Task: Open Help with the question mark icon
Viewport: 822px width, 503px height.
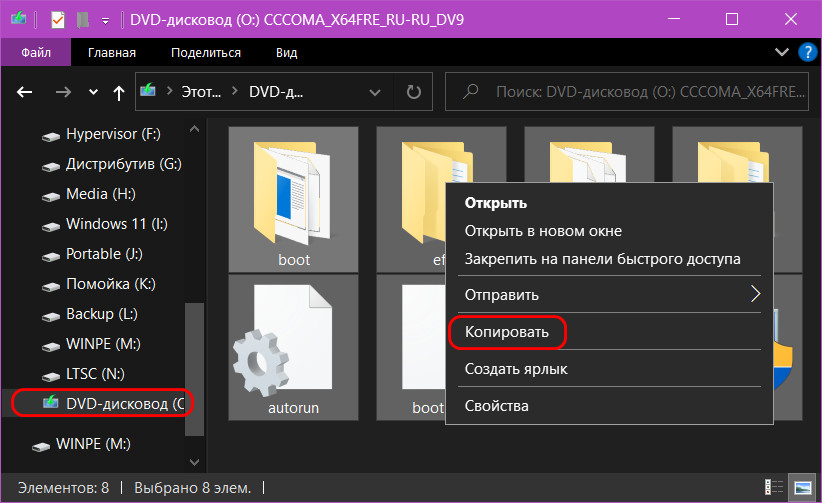Action: [807, 52]
